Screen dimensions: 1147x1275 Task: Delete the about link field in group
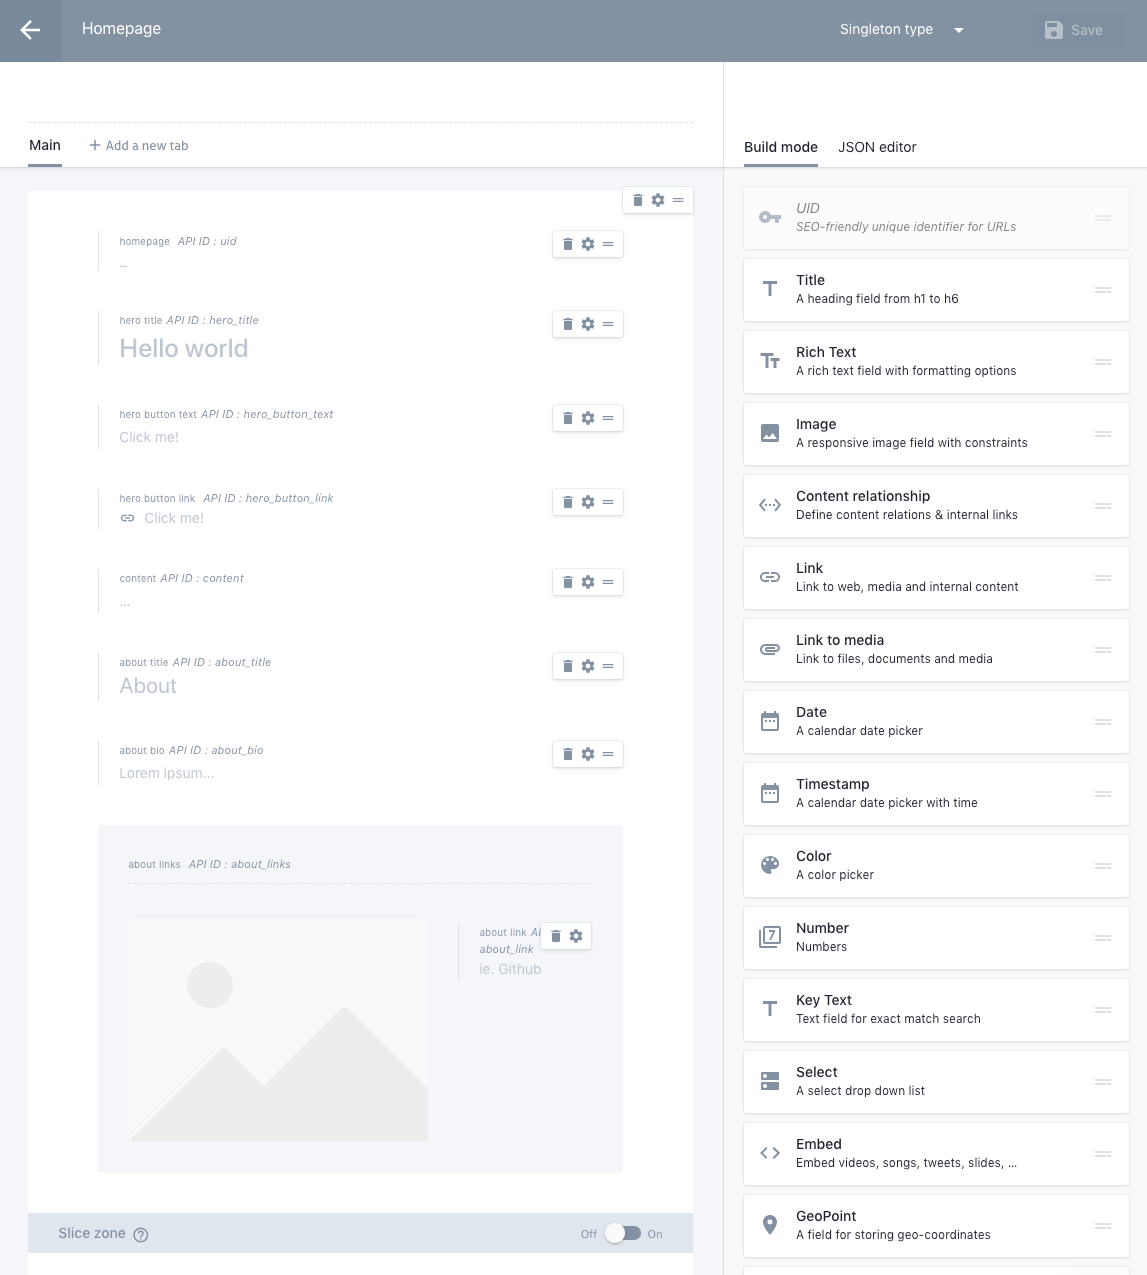556,936
